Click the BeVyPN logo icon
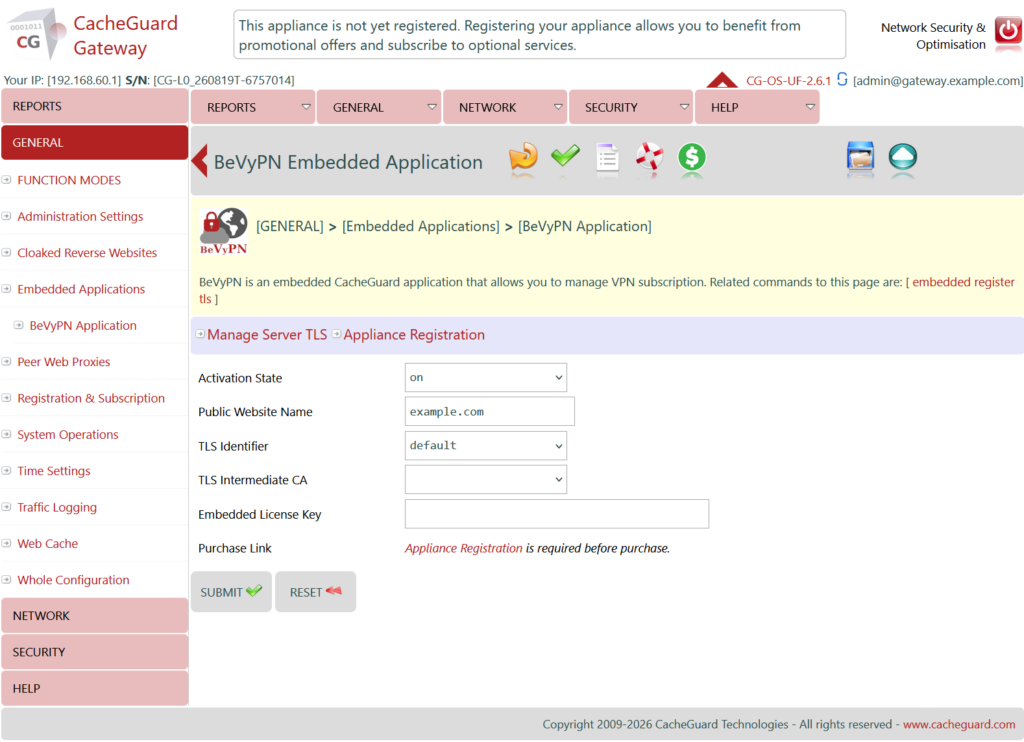Image resolution: width=1024 pixels, height=742 pixels. tap(223, 231)
